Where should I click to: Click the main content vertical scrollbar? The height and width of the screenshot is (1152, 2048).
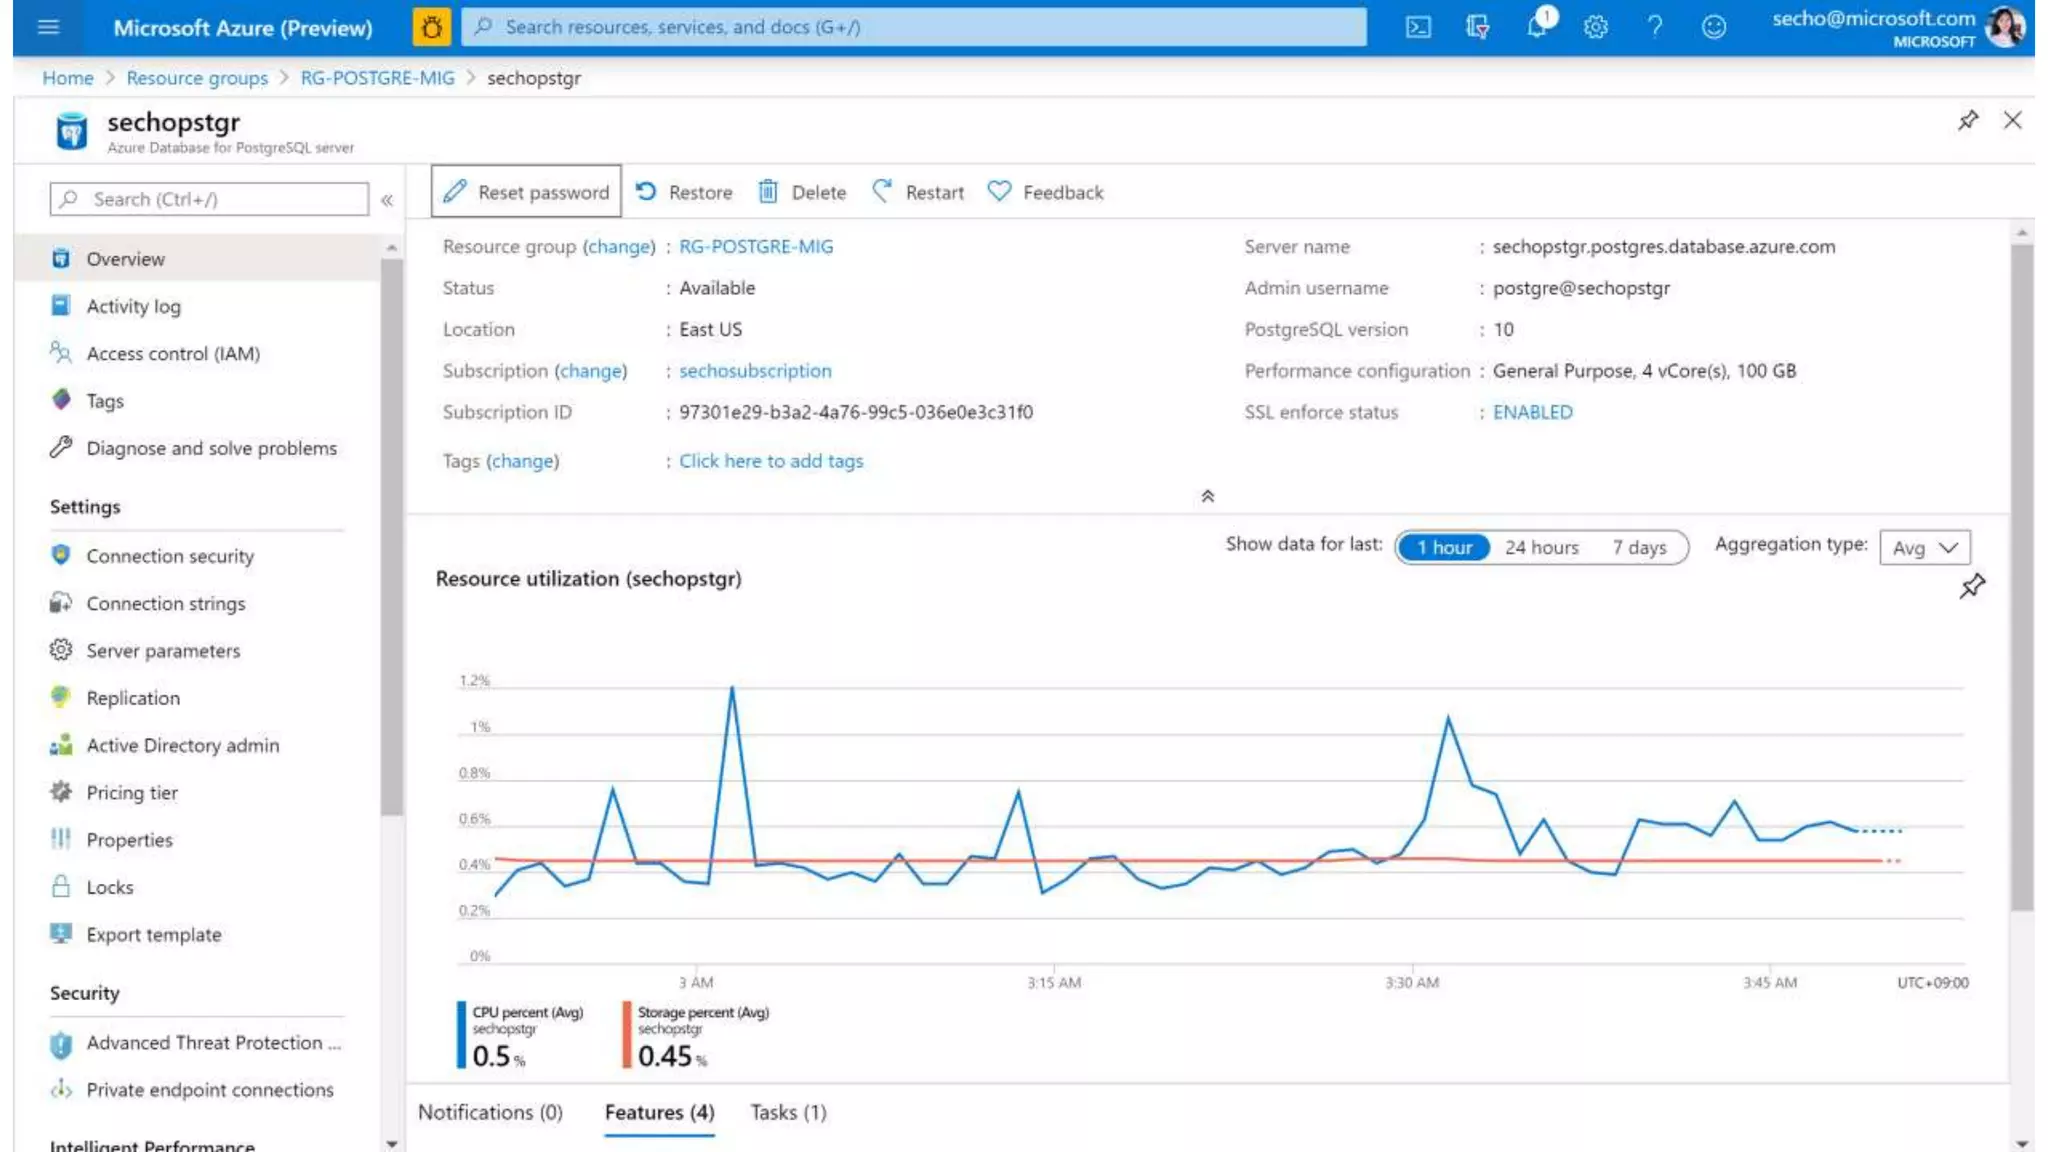(2022, 578)
